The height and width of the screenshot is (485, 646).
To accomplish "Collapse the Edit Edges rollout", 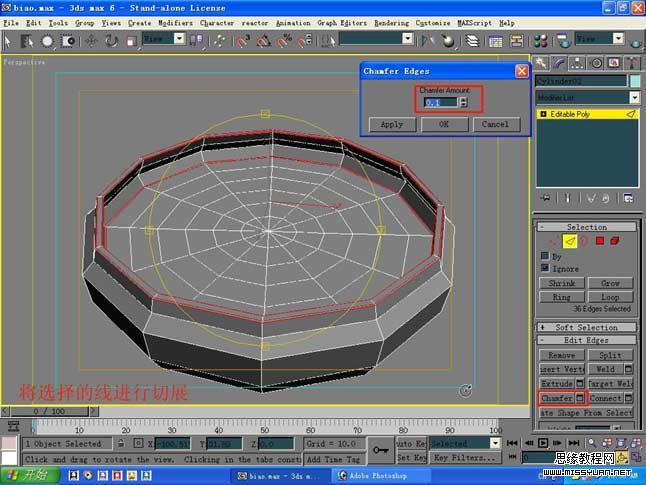I will [587, 340].
